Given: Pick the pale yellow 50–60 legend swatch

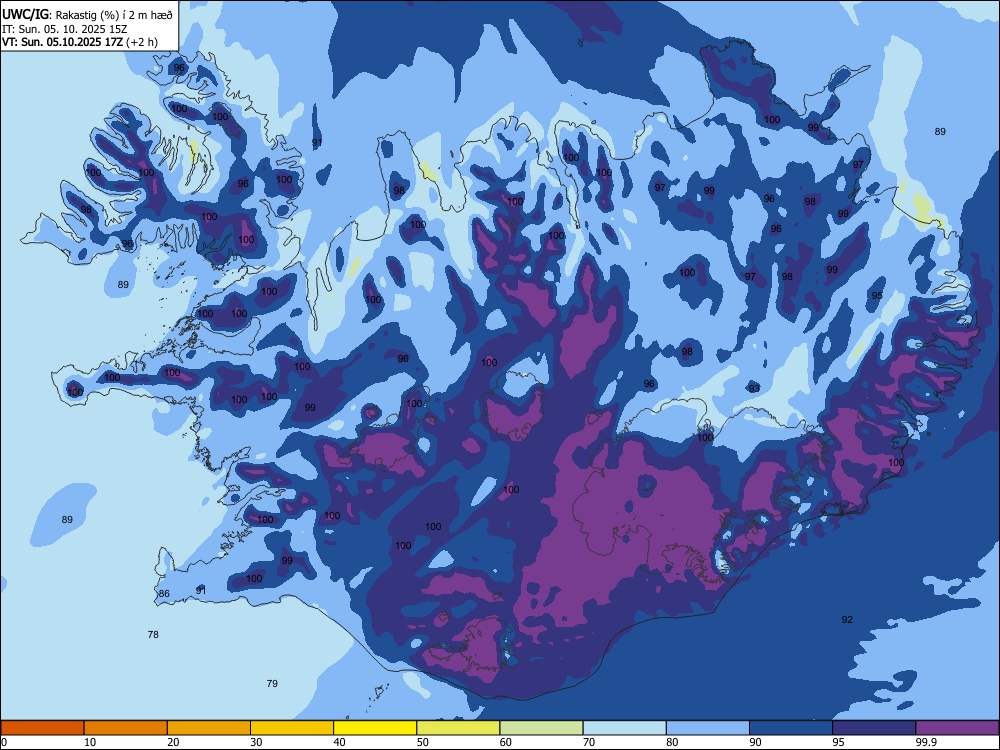Looking at the screenshot, I should (x=458, y=728).
